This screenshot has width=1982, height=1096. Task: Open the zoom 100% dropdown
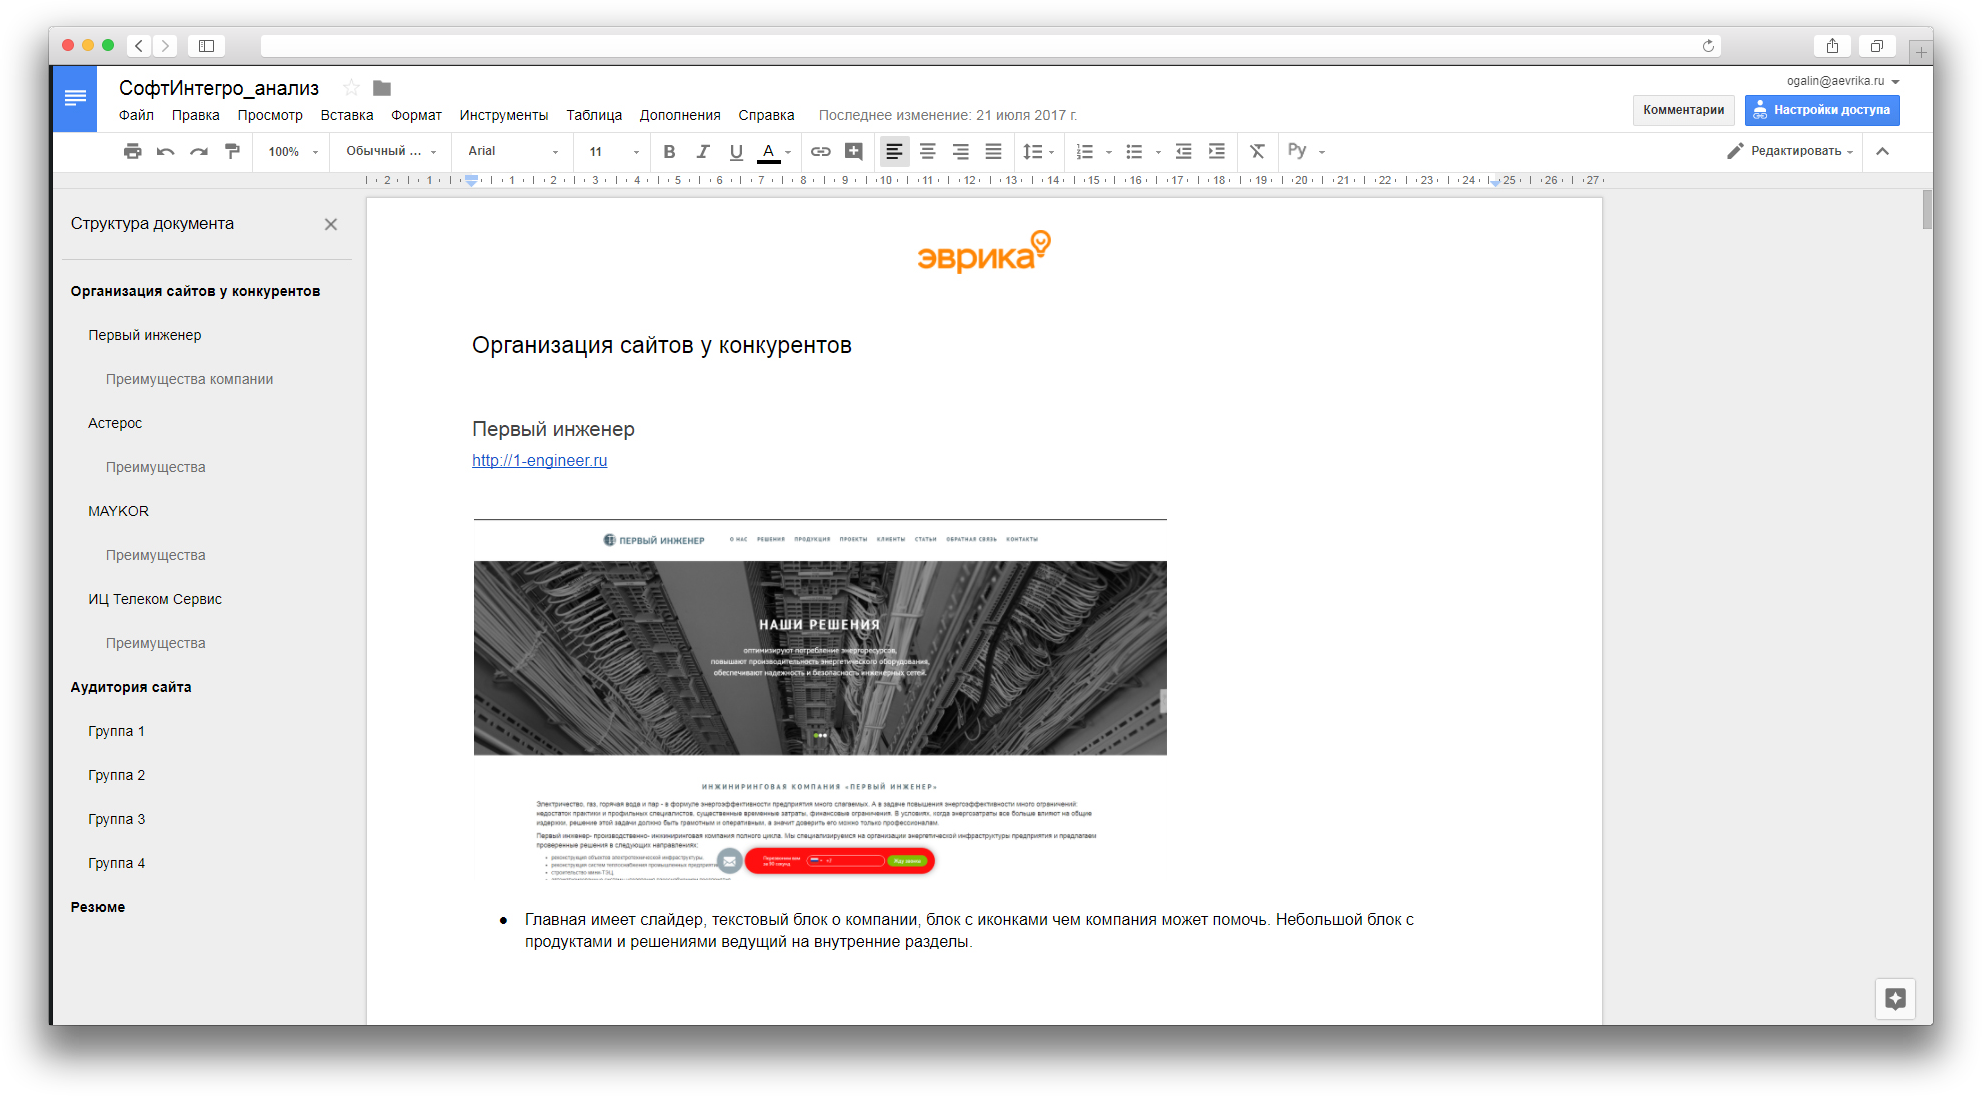point(292,151)
